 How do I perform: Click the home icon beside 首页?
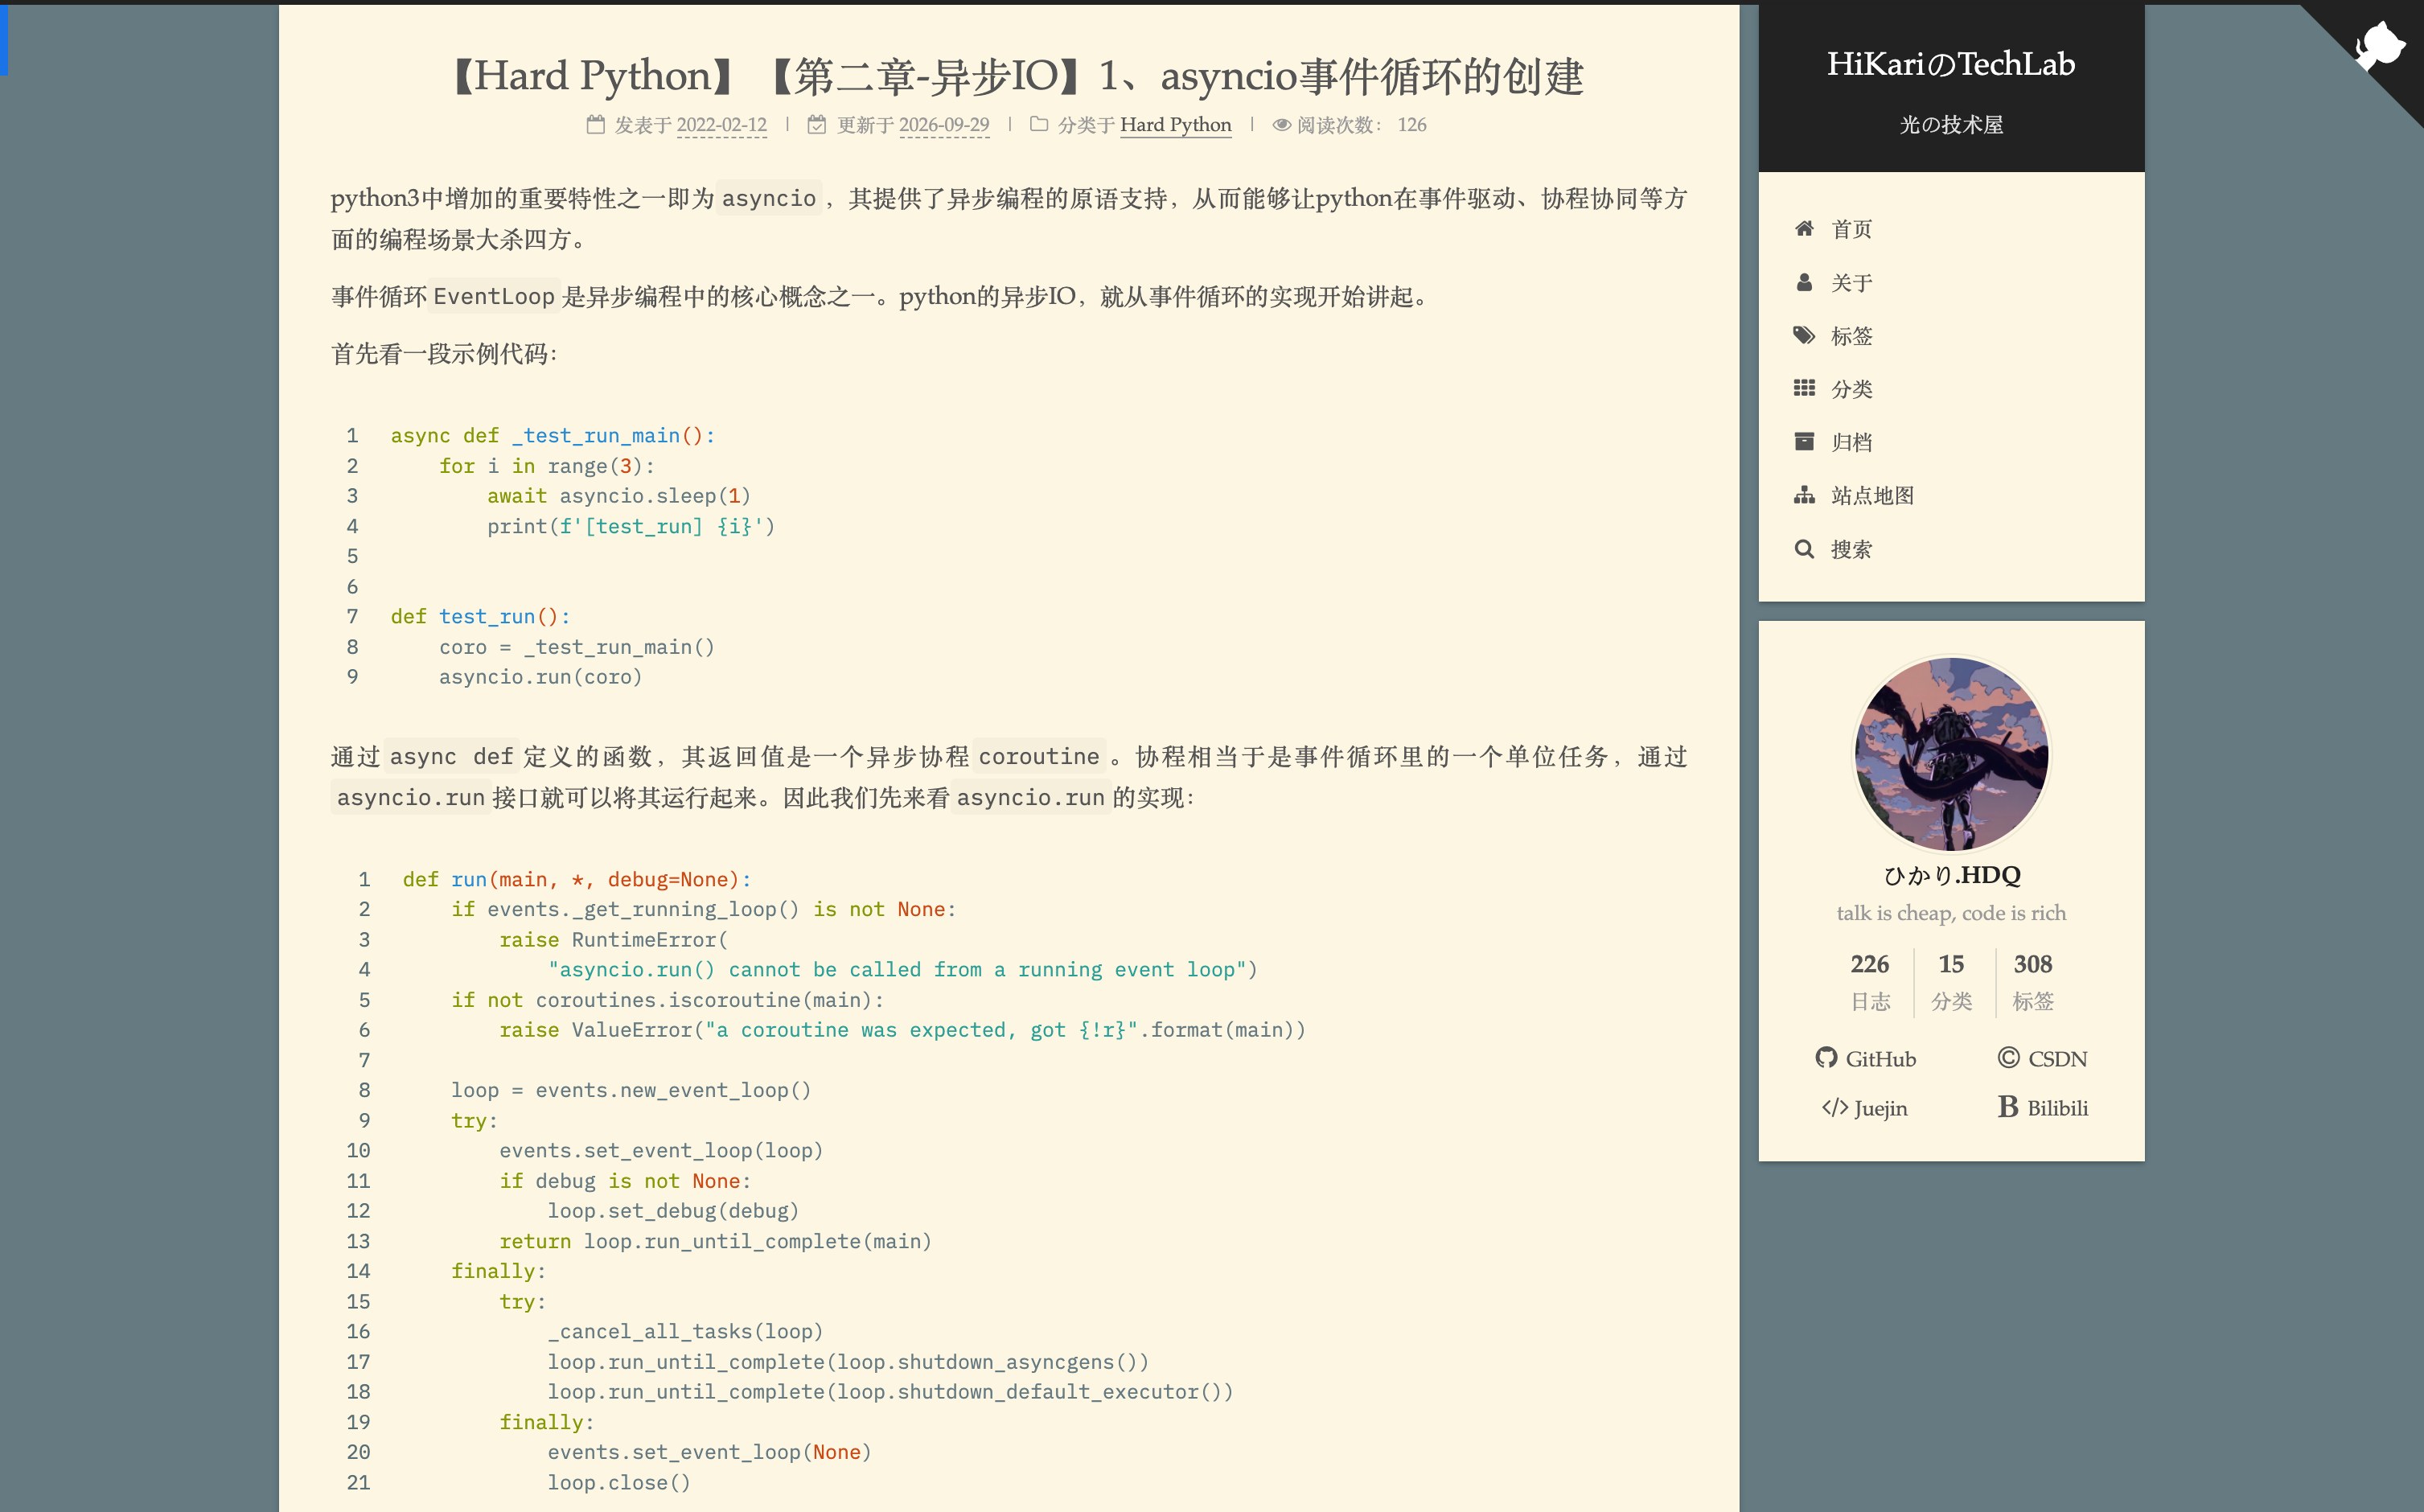[1804, 229]
